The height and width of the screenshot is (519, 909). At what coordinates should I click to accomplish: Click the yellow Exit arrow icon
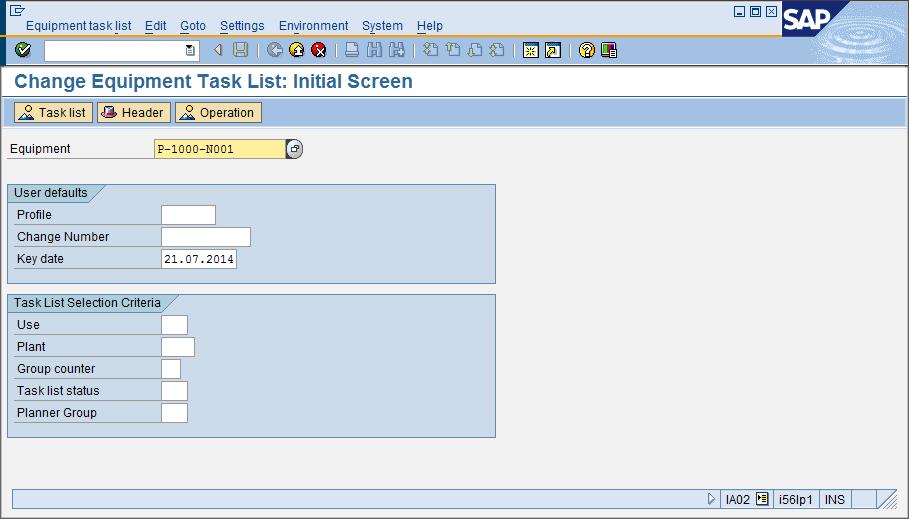coord(296,50)
